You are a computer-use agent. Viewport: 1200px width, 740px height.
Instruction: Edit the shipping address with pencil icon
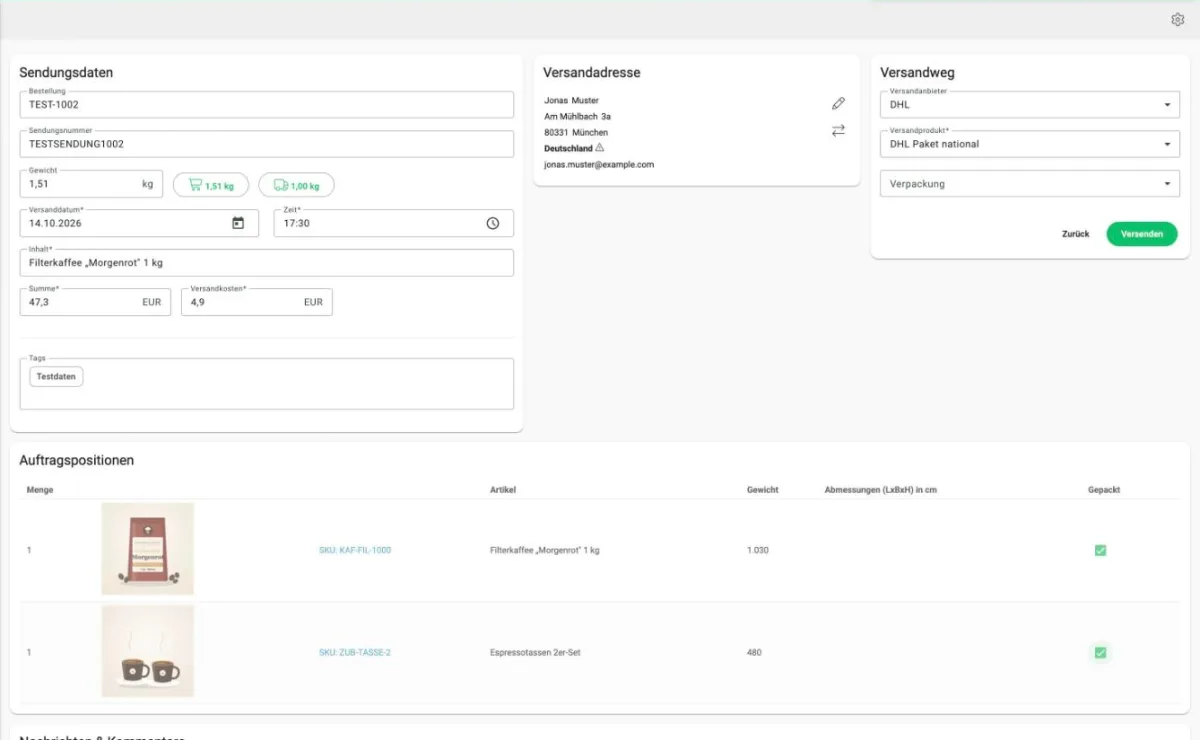pos(838,103)
